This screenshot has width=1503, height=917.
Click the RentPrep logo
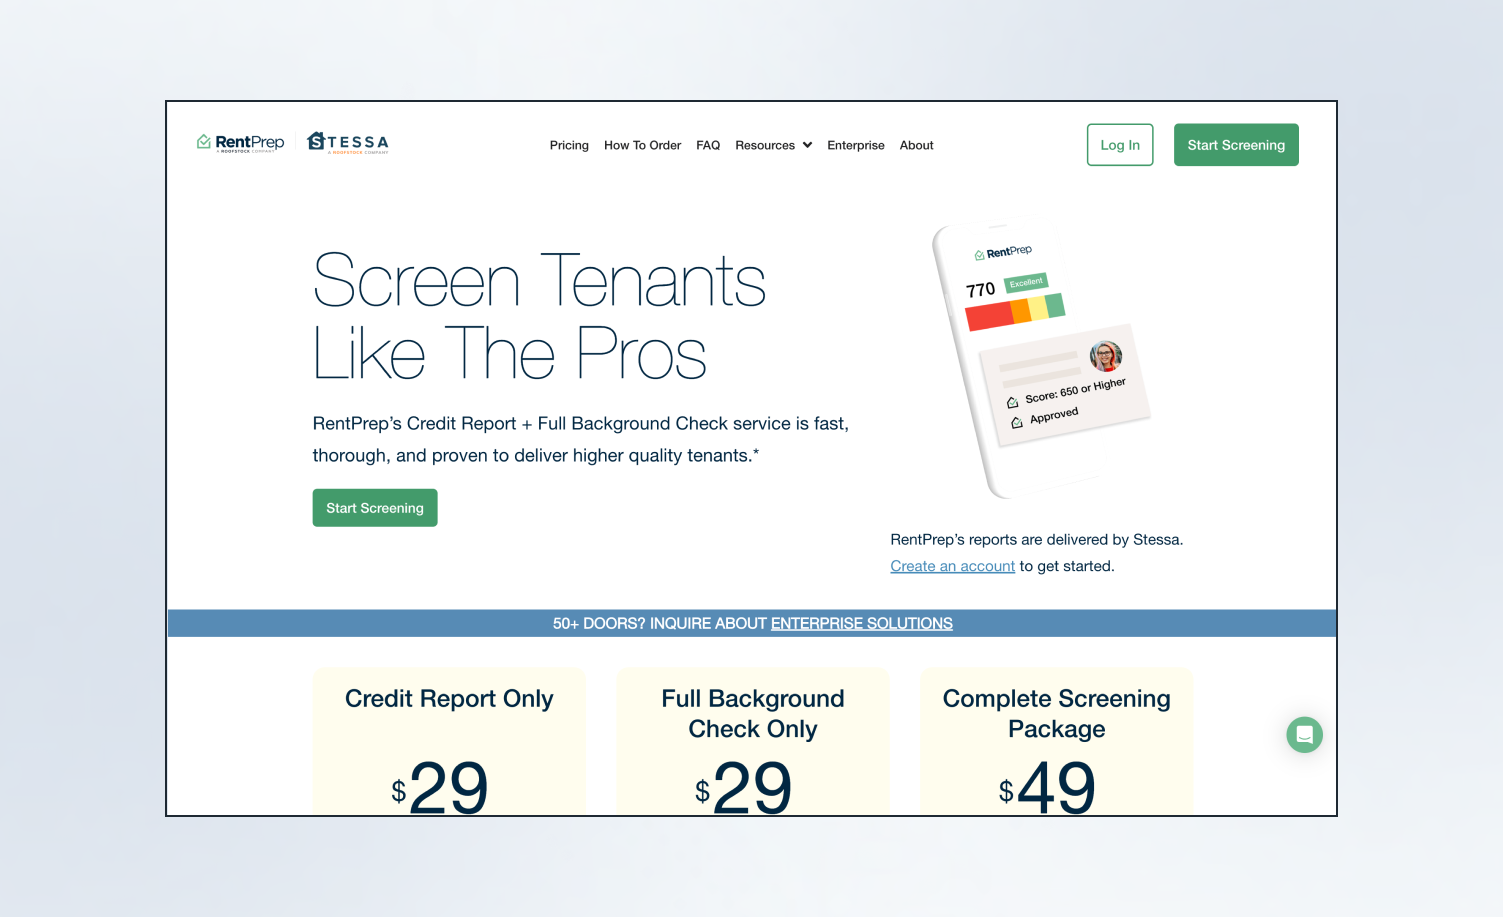tap(240, 143)
